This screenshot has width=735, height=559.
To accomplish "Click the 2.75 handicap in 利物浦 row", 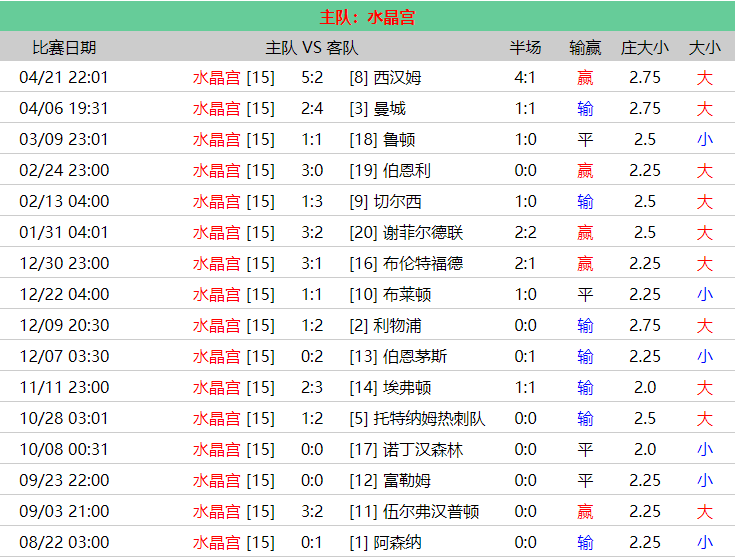I will [645, 325].
